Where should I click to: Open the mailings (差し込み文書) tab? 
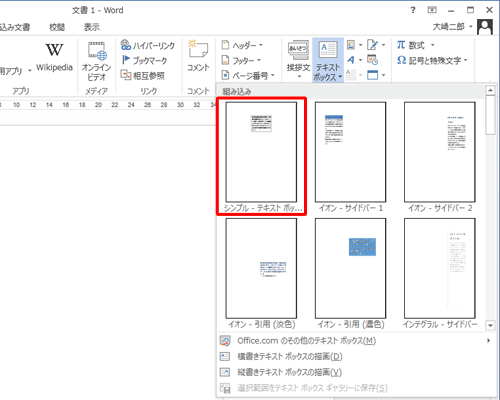click(x=15, y=27)
